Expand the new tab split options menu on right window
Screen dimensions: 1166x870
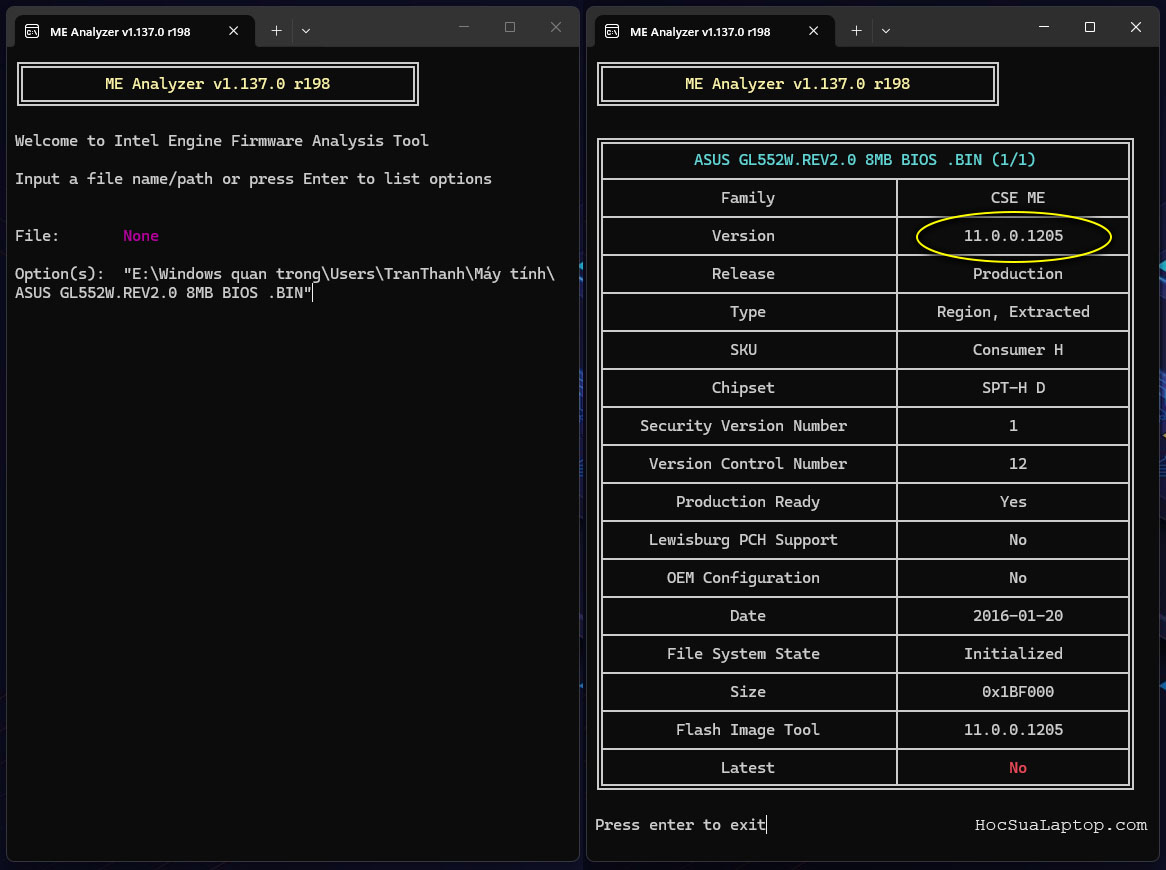click(x=886, y=30)
